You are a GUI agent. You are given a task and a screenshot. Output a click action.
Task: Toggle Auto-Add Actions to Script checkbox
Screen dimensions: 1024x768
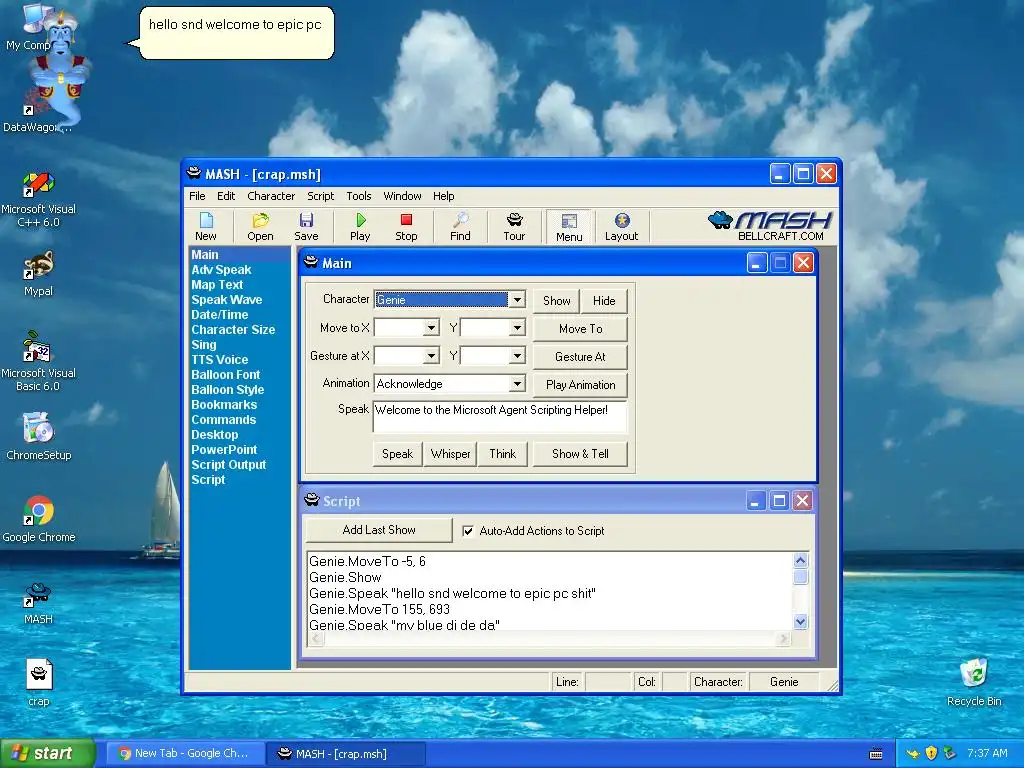(x=468, y=531)
